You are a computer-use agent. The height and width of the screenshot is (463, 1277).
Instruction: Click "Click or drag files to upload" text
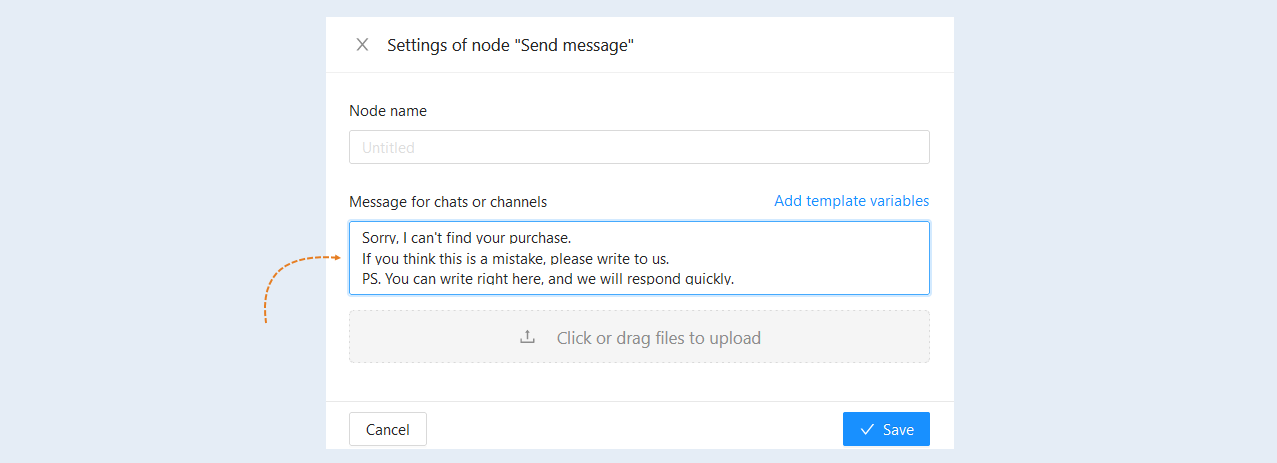(x=659, y=338)
